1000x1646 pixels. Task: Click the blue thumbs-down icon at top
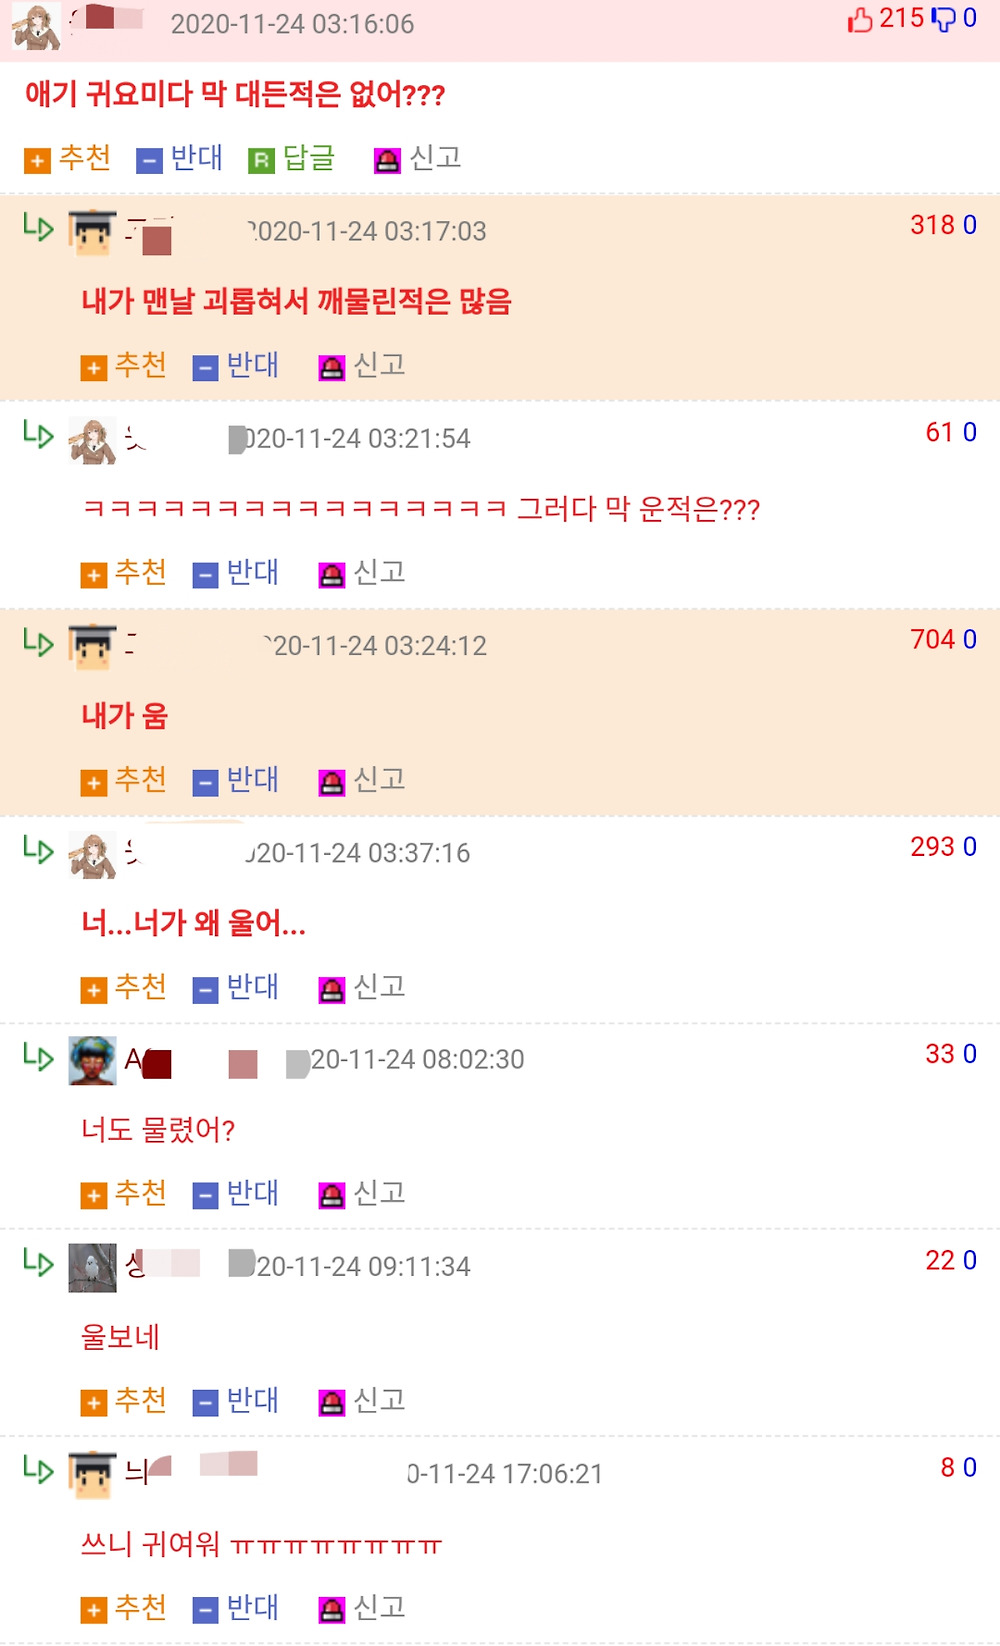pos(943,19)
